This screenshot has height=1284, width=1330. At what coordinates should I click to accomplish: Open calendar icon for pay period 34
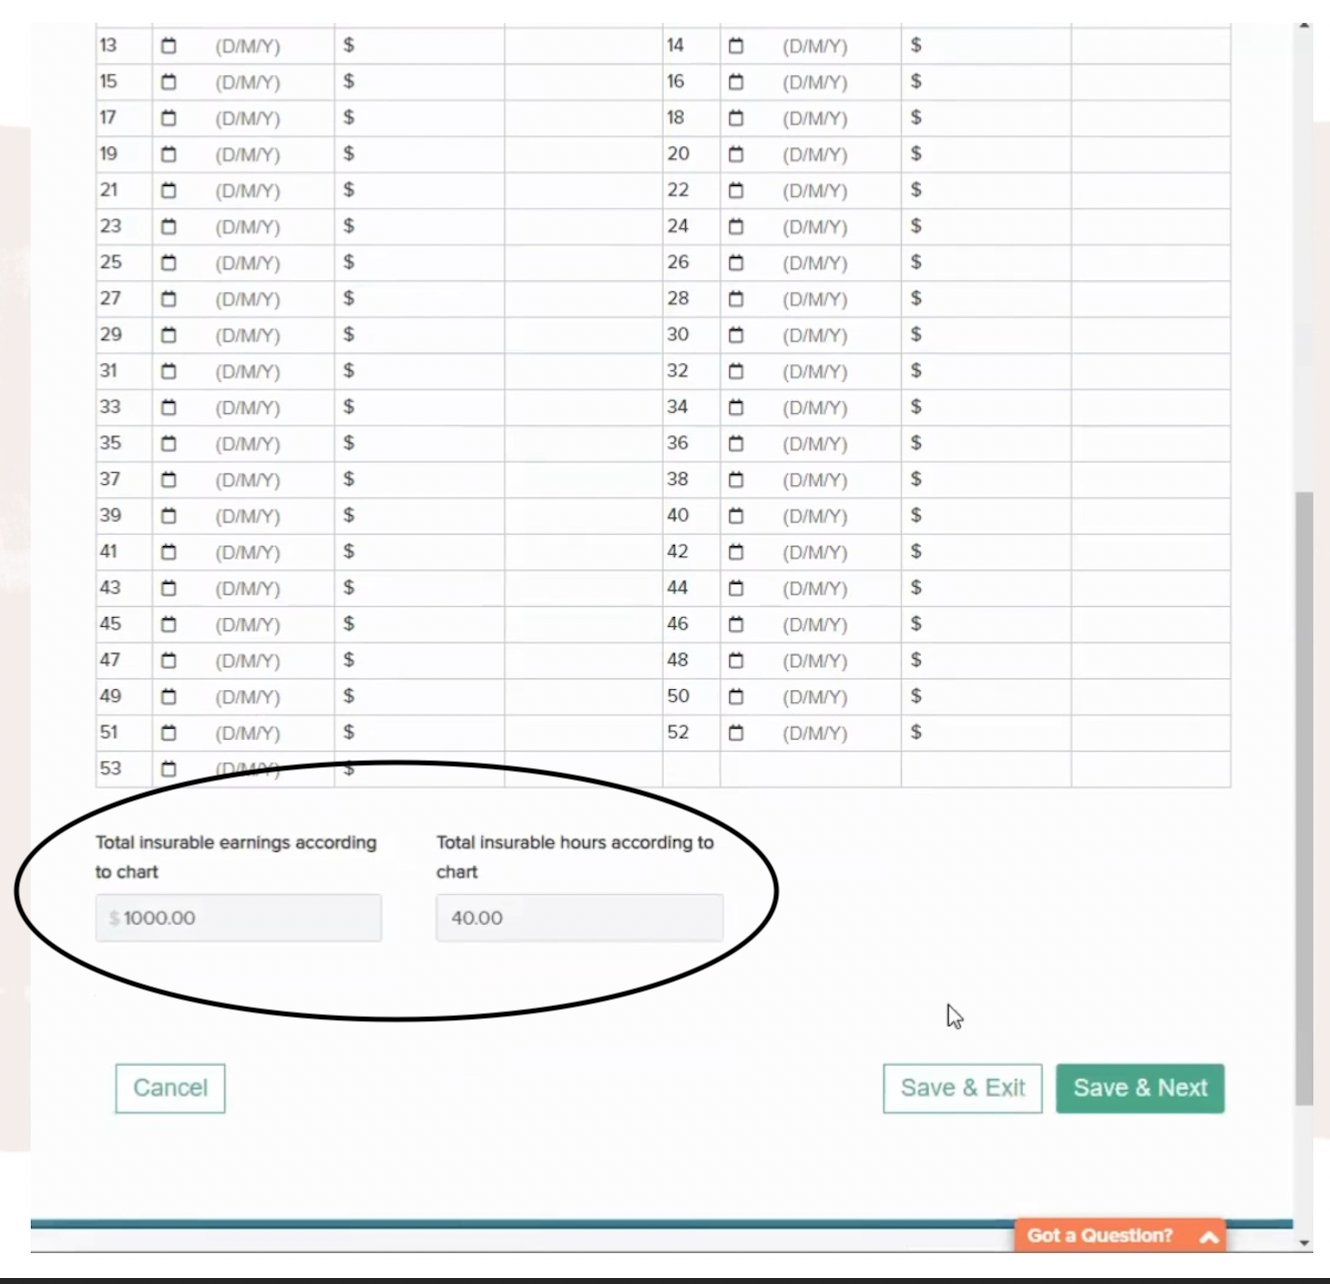(x=736, y=407)
